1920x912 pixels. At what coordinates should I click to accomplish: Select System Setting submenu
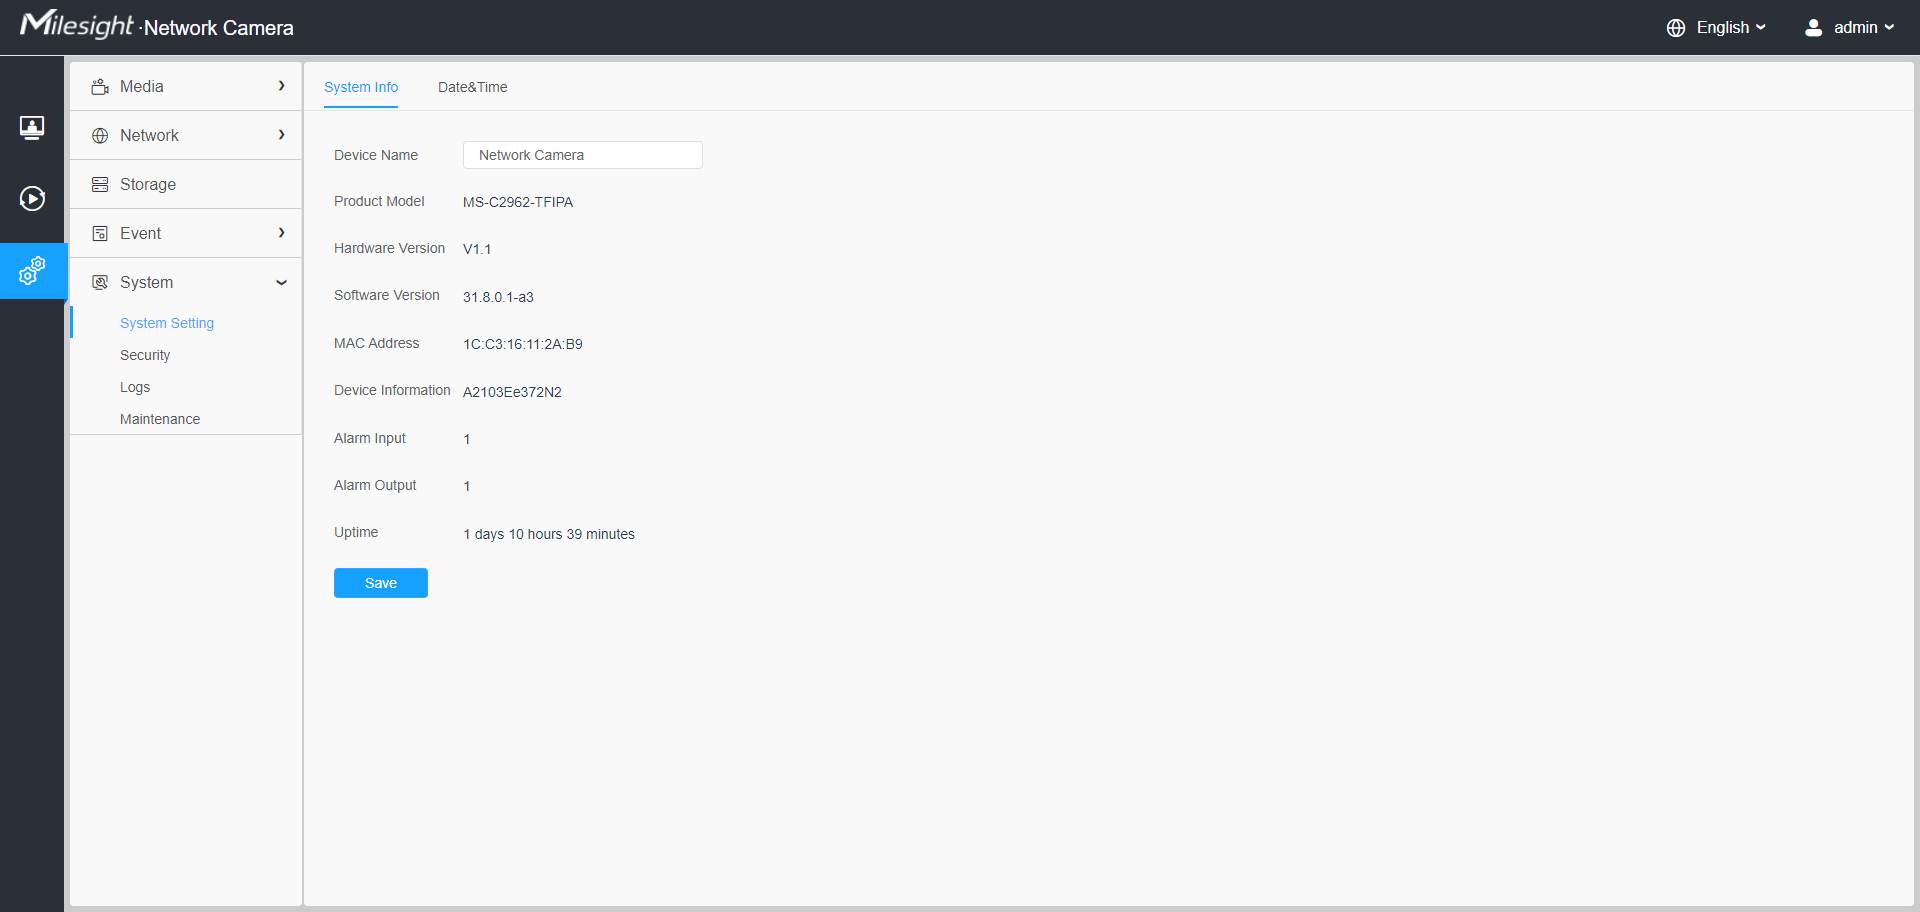[167, 323]
